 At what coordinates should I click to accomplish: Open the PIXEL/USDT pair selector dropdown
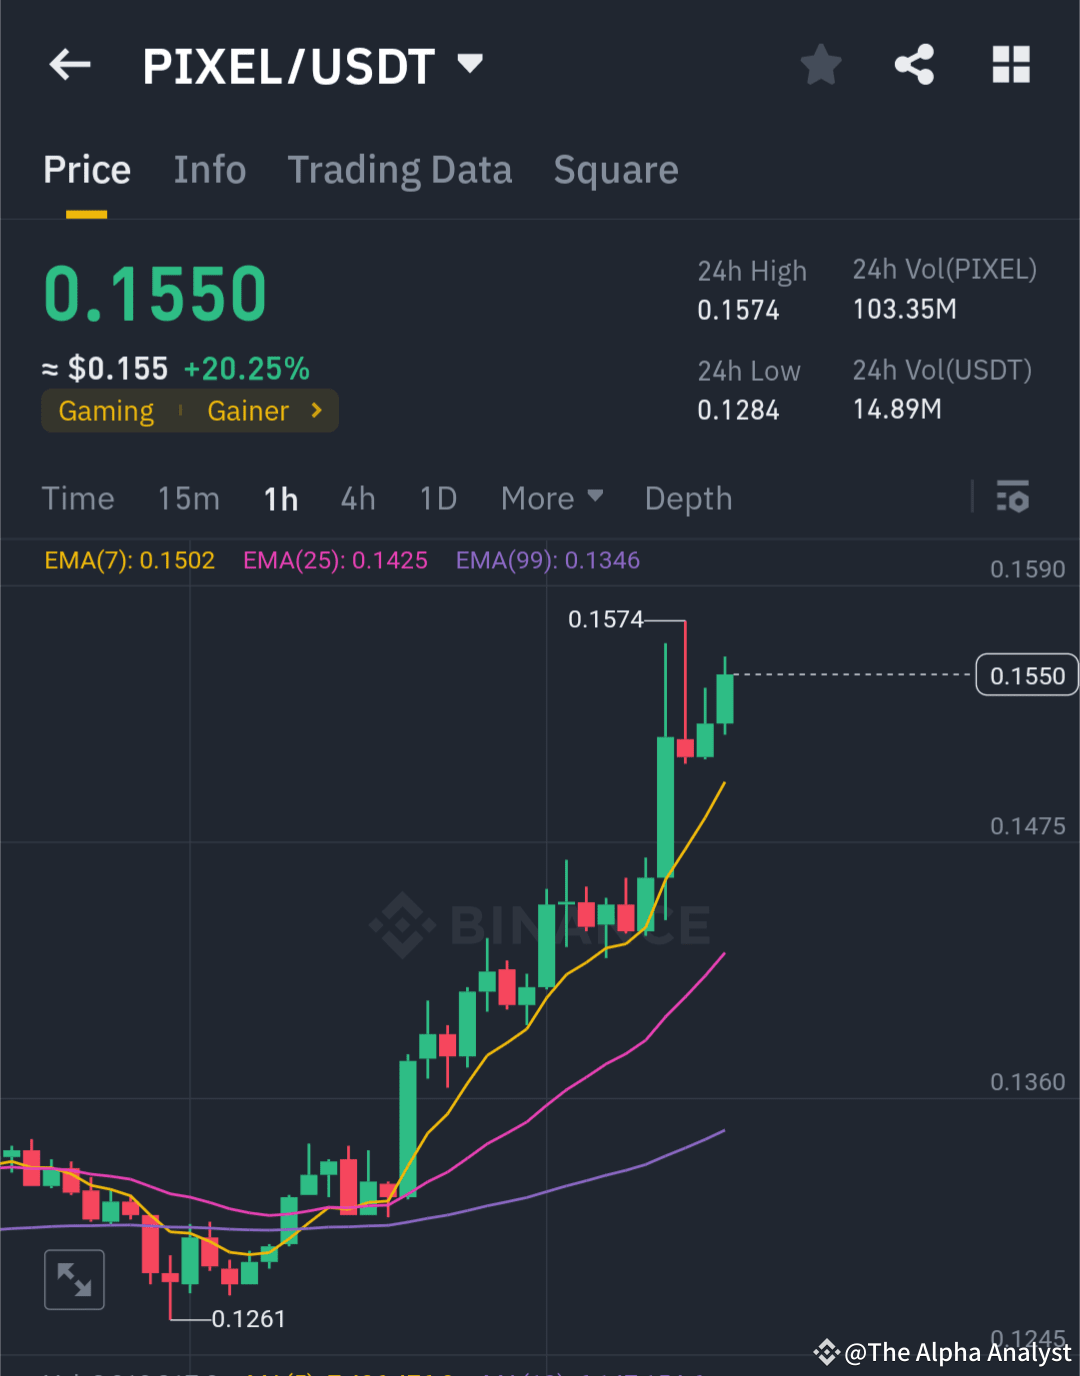tap(470, 62)
